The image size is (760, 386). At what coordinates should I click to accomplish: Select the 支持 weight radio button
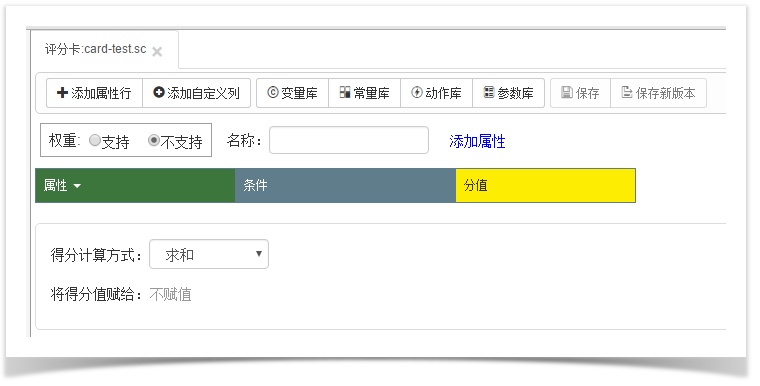(95, 141)
